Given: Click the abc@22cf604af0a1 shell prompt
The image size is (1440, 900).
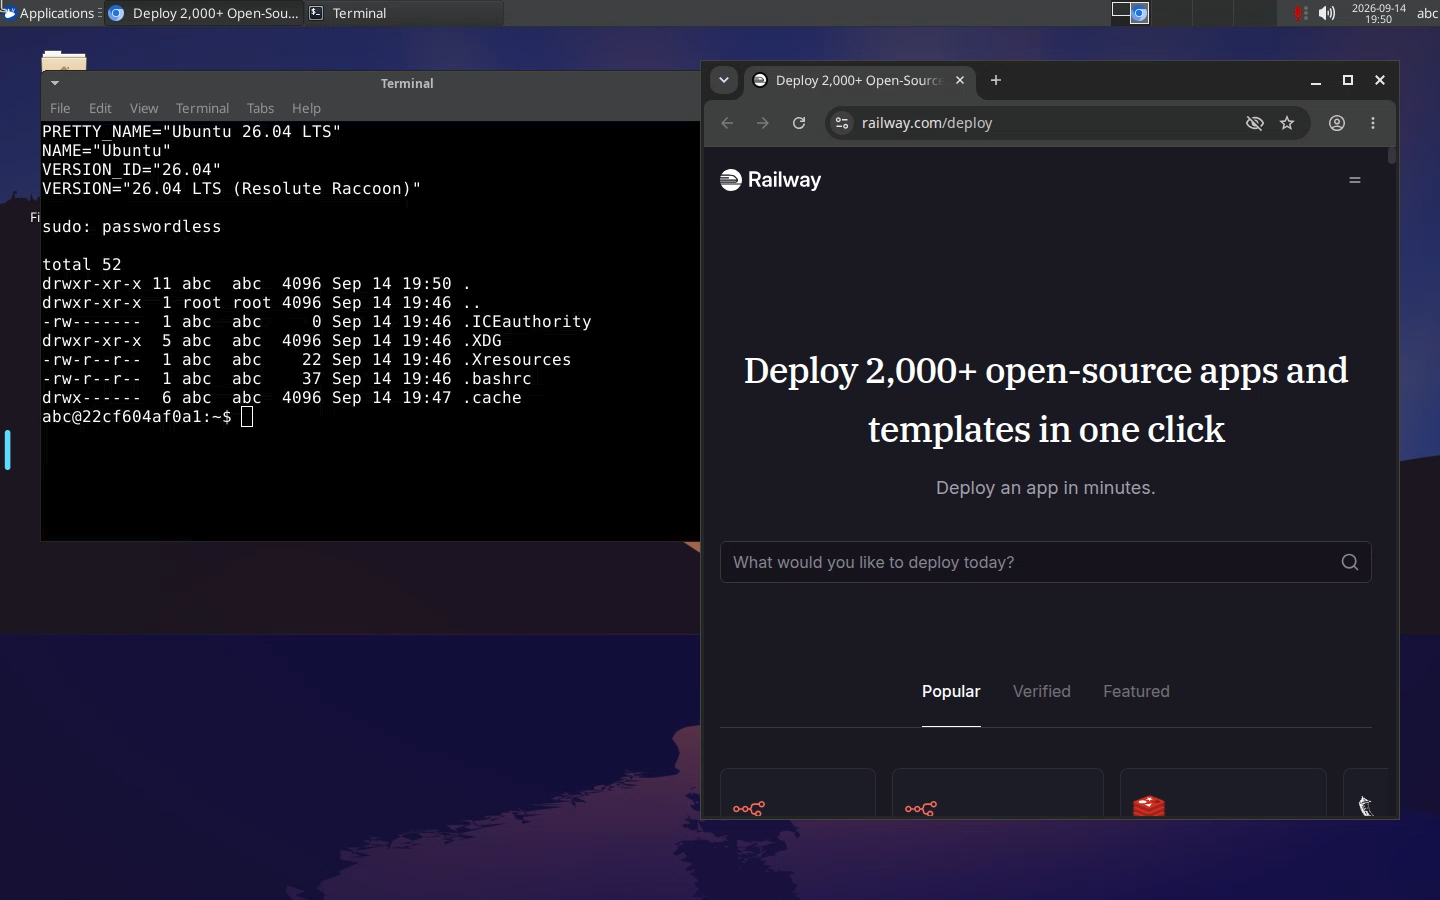Looking at the screenshot, I should point(136,417).
